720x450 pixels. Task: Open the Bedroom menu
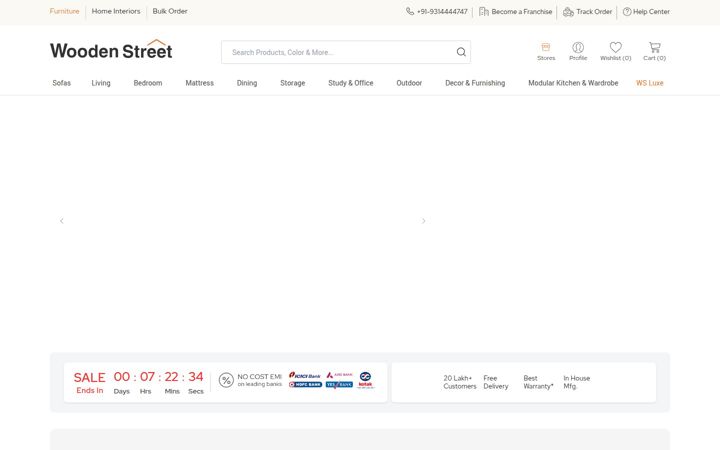click(x=148, y=83)
